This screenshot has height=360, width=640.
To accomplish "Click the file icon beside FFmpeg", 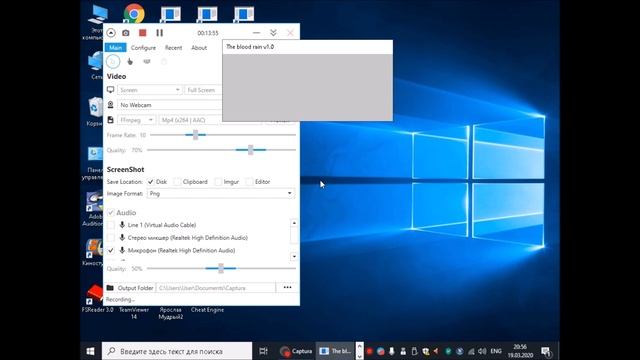I will (111, 120).
